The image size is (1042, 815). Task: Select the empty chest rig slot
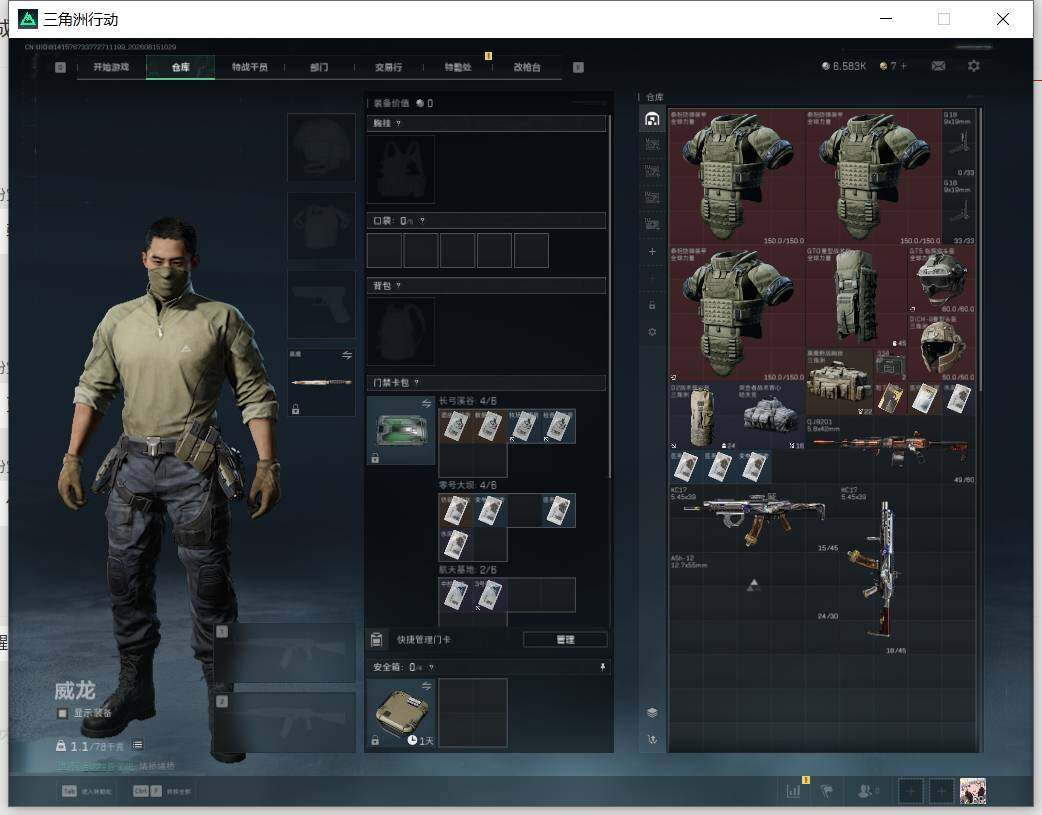(x=401, y=170)
